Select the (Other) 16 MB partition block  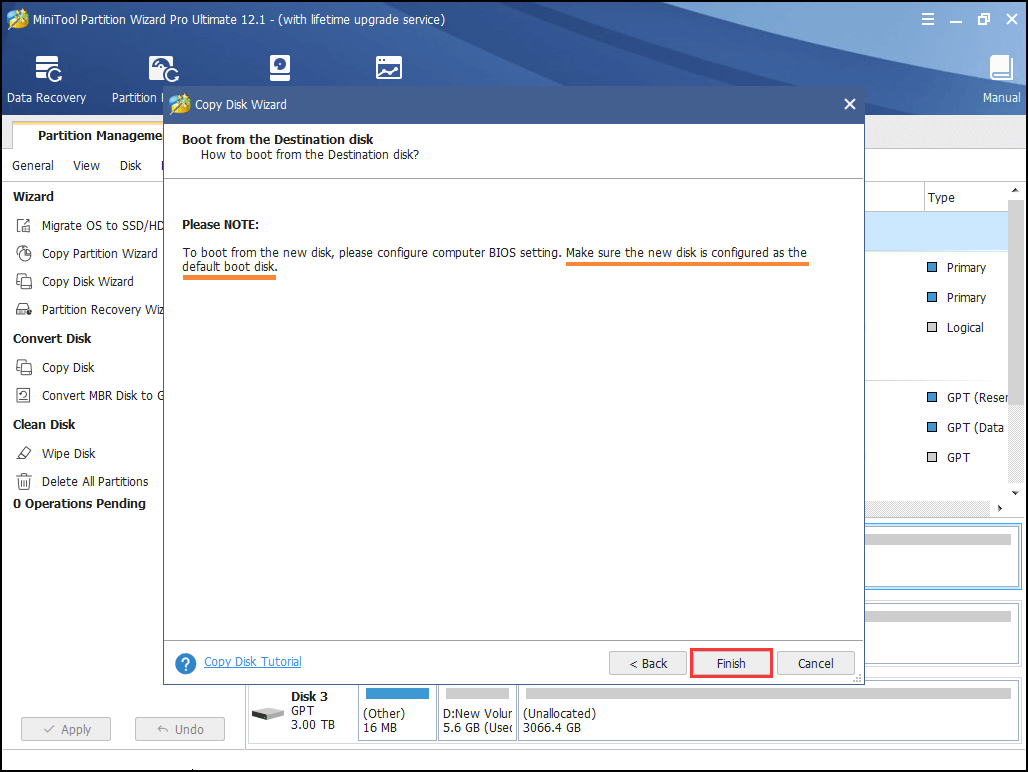coord(397,712)
